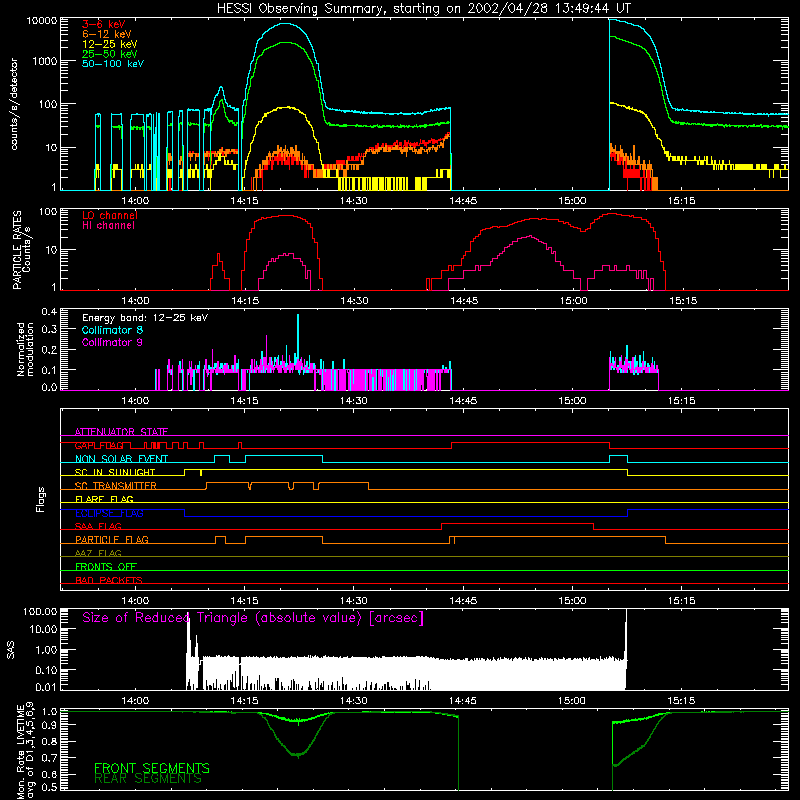The width and height of the screenshot is (800, 800).
Task: Click the HESSI Observing Summary title
Action: (x=423, y=9)
